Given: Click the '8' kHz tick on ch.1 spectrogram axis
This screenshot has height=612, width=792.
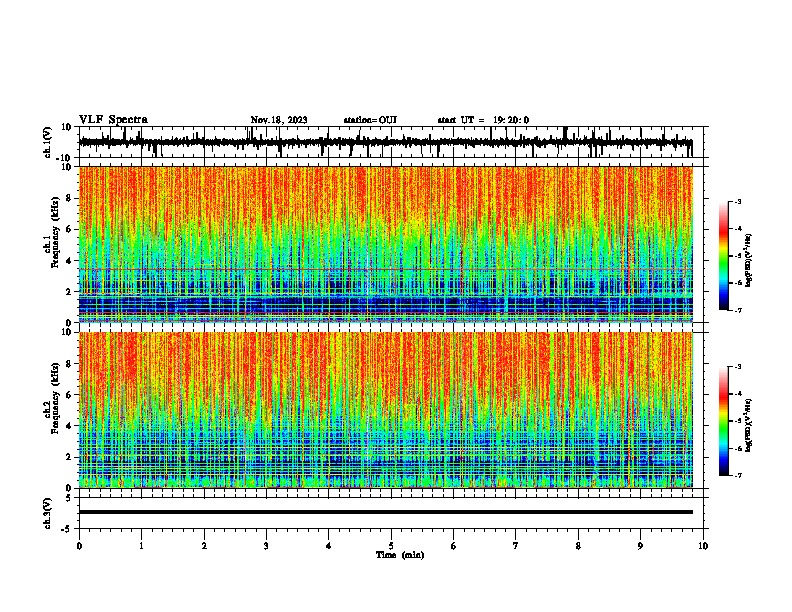Looking at the screenshot, I should click(70, 198).
